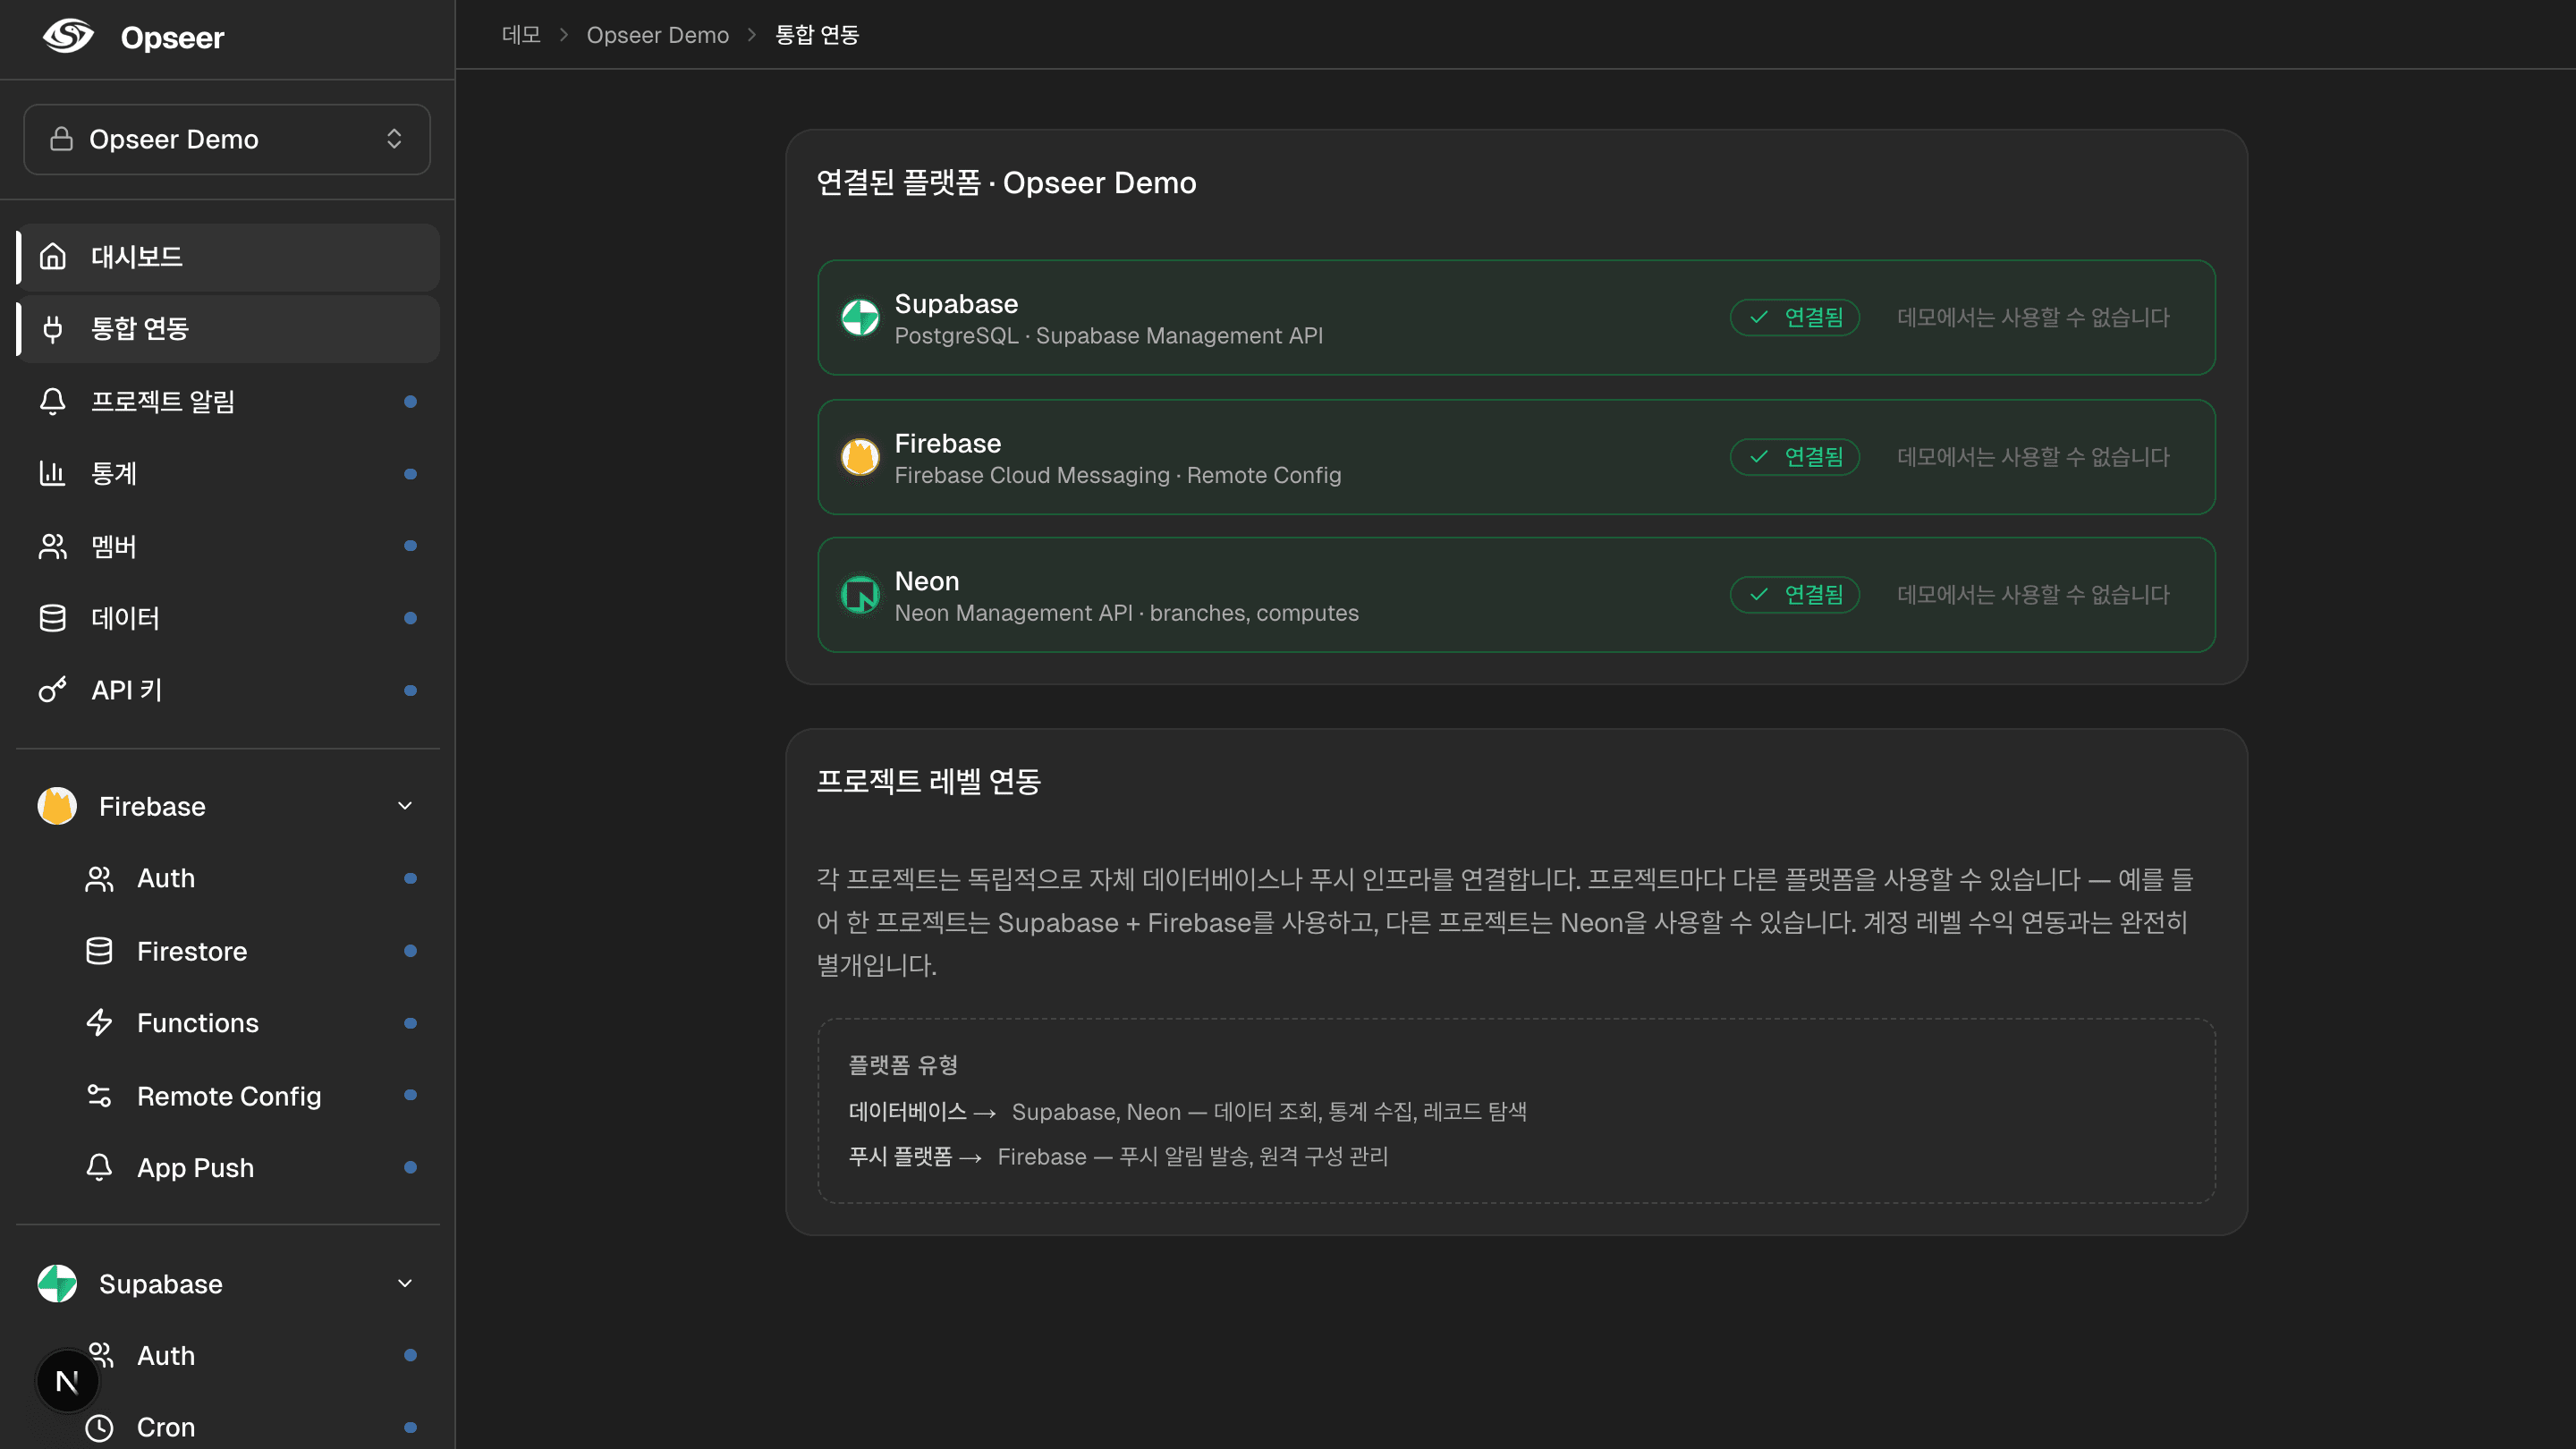This screenshot has width=2576, height=1449.
Task: Click the key icon for API 키
Action: pyautogui.click(x=52, y=690)
